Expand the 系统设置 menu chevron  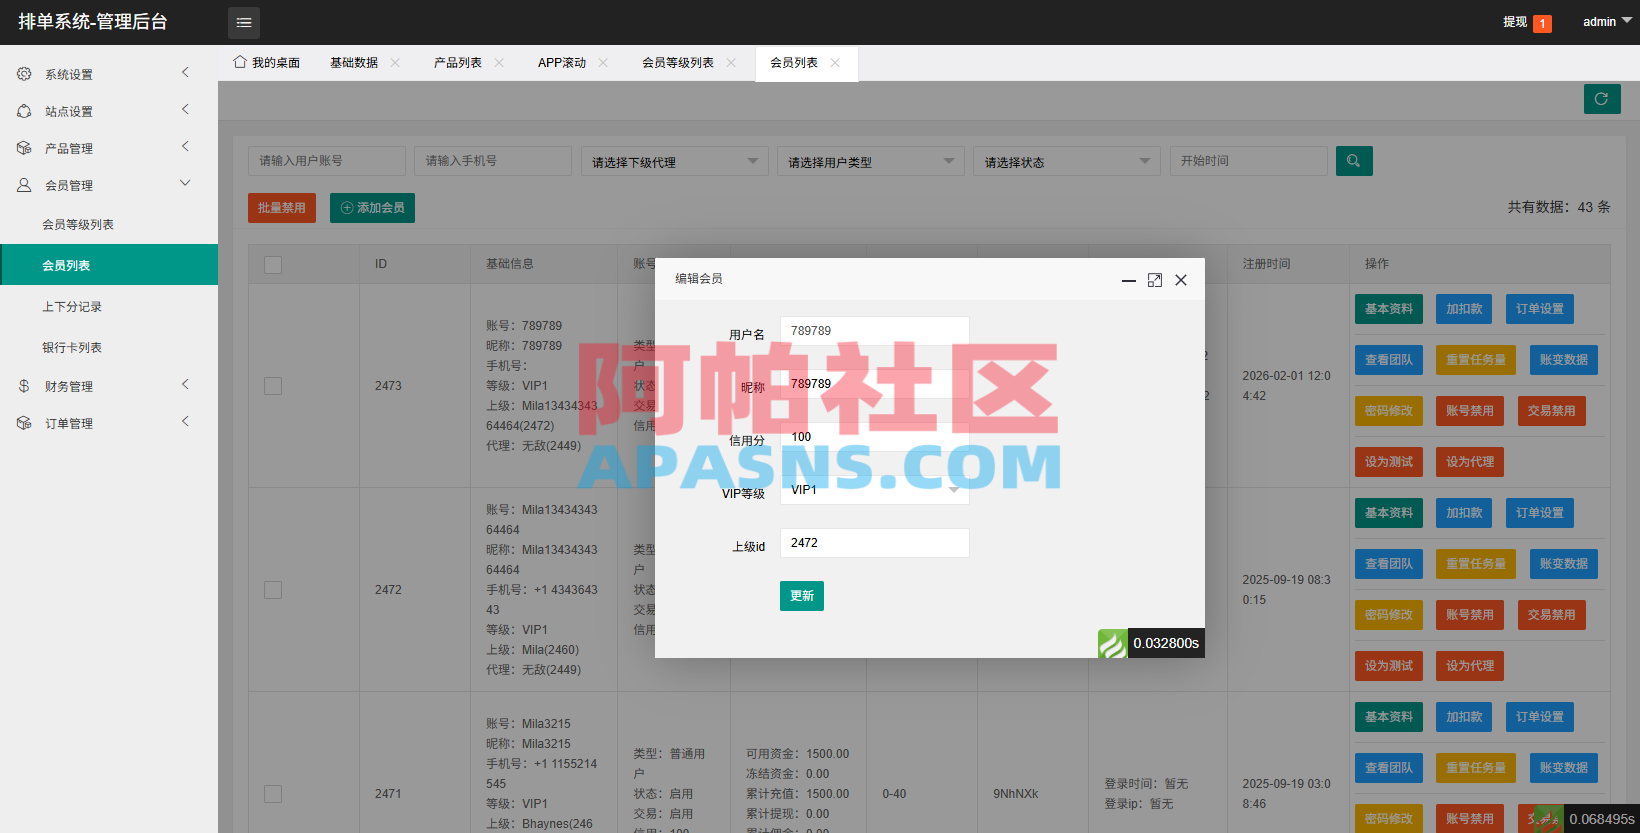pos(185,72)
